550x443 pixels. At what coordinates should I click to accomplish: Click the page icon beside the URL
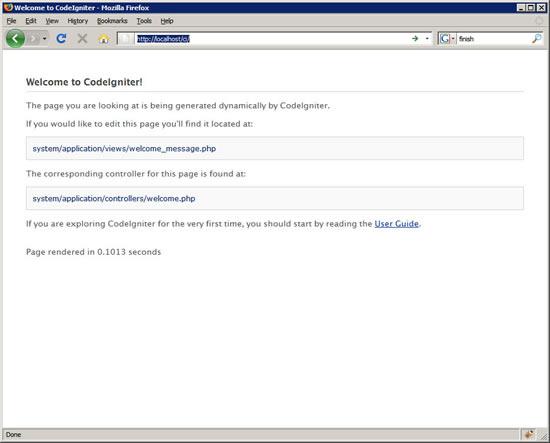coord(126,39)
